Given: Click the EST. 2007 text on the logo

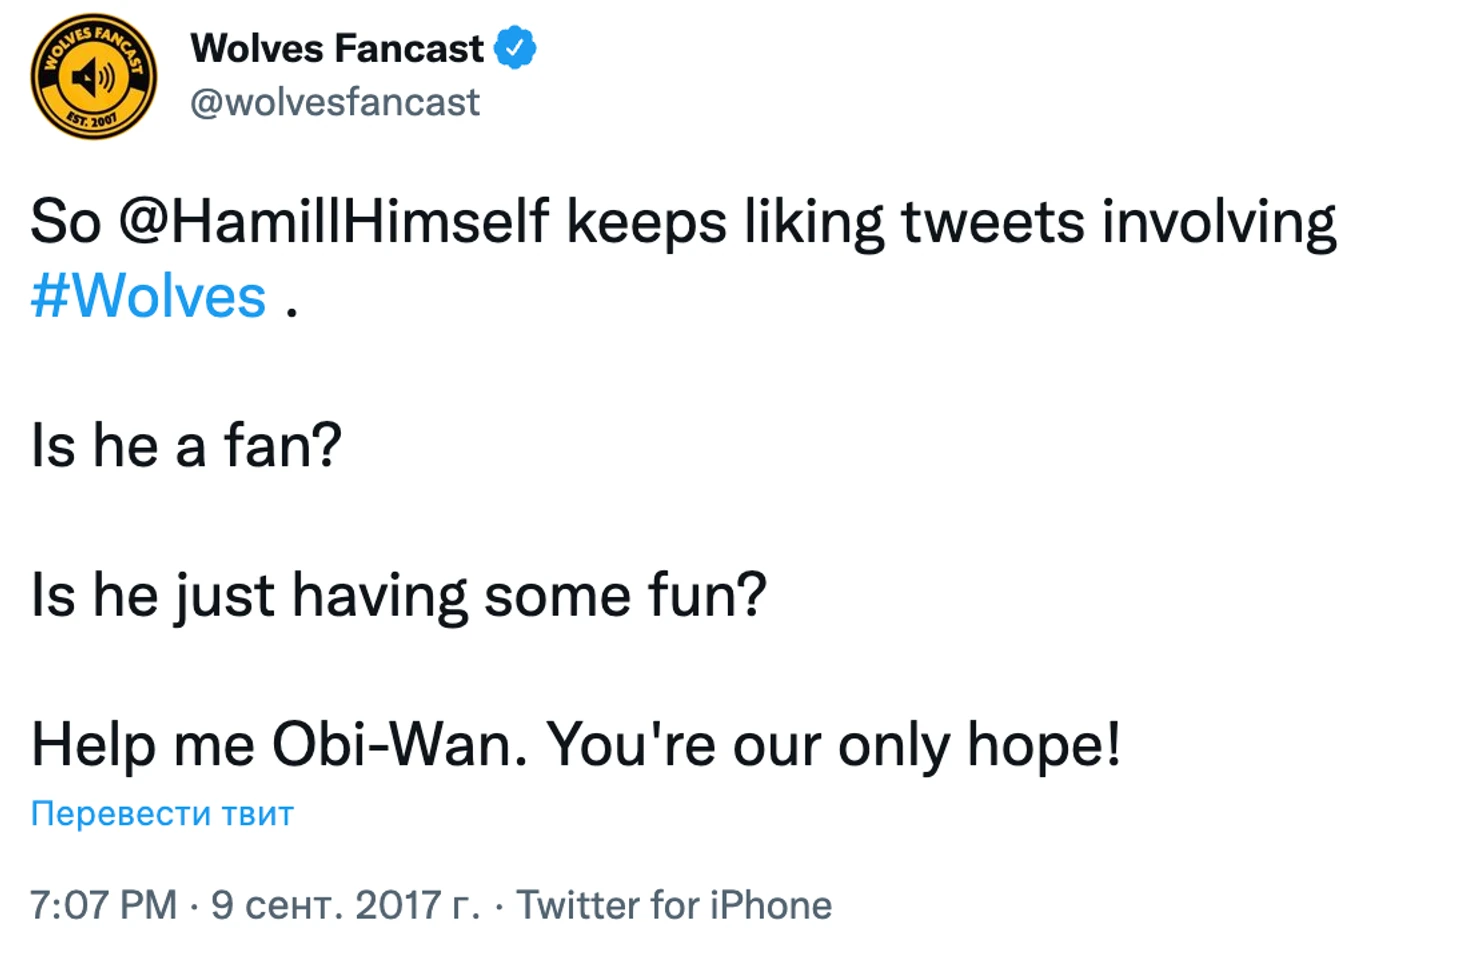Looking at the screenshot, I should [x=91, y=122].
